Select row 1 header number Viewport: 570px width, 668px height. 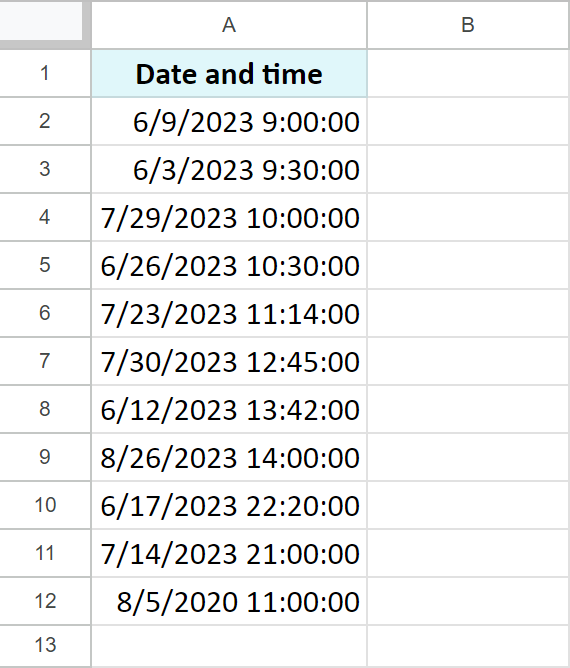tap(45, 73)
